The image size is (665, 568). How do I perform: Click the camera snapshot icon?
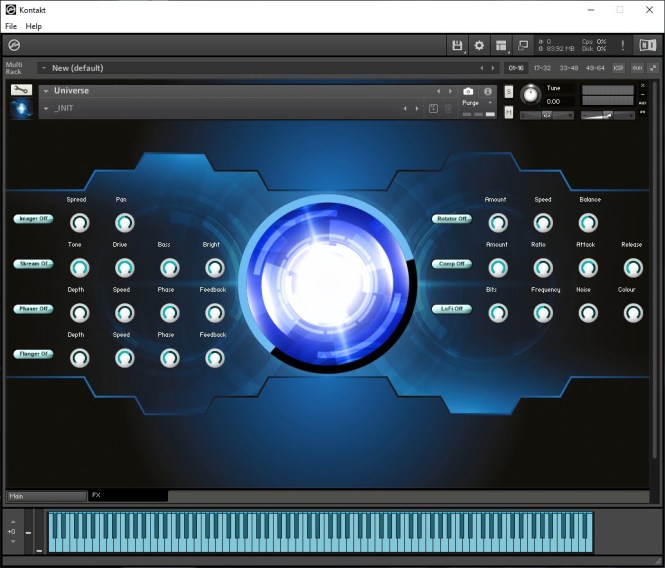[x=468, y=91]
